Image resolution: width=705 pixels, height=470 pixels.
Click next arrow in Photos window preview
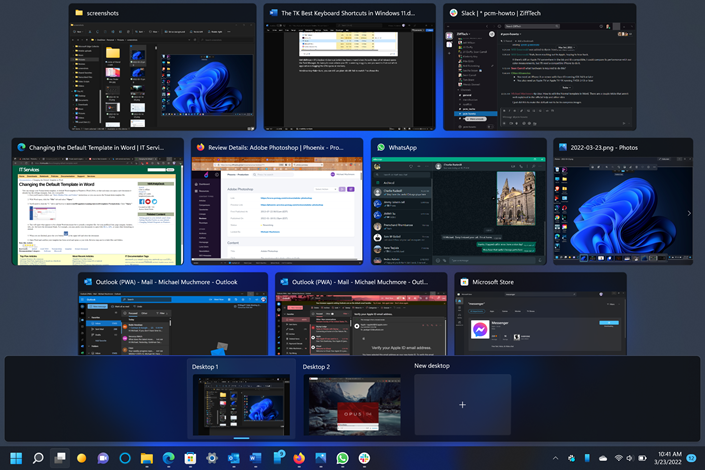pos(689,213)
